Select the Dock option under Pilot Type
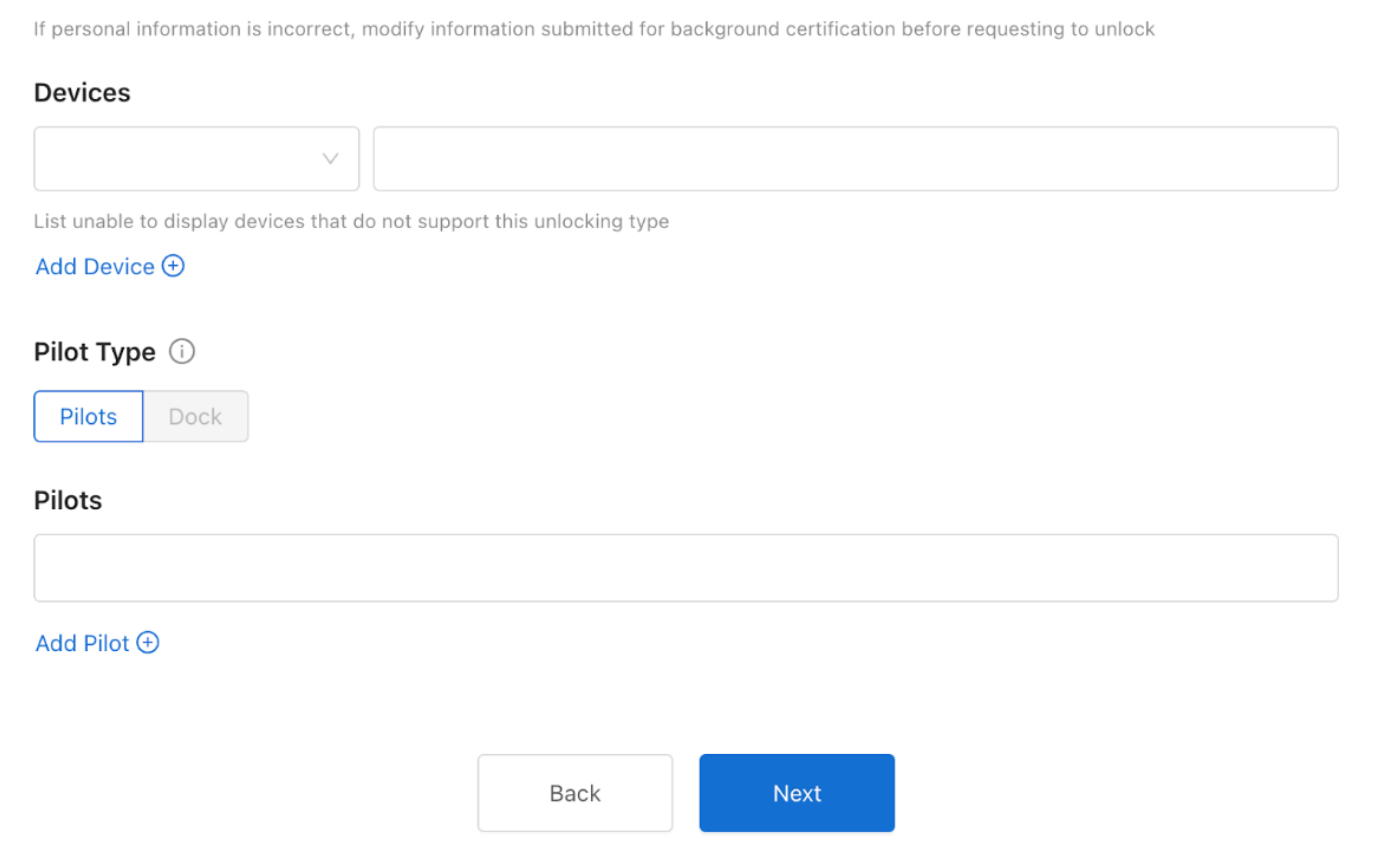Screen dimensions: 1384x865 click(195, 417)
